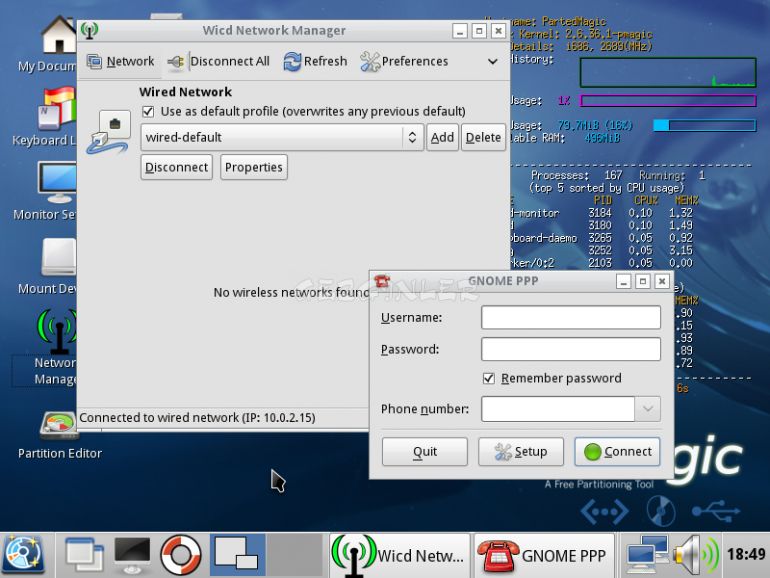Click the show desktop windows icon in taskbar

point(84,555)
